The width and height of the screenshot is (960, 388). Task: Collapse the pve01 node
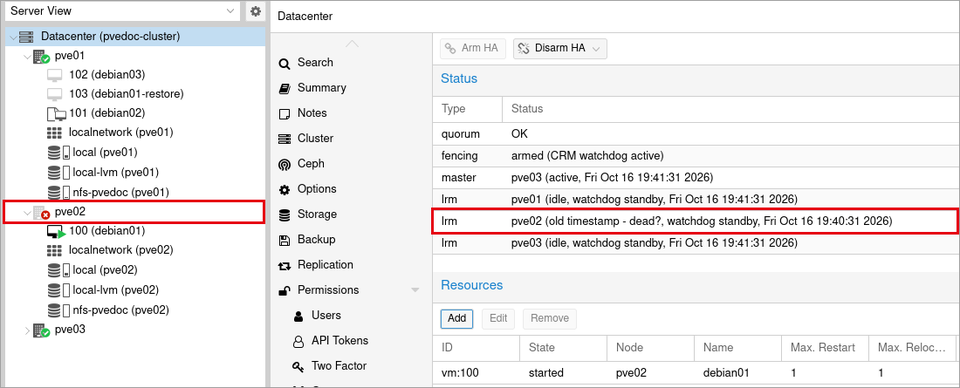click(x=26, y=56)
